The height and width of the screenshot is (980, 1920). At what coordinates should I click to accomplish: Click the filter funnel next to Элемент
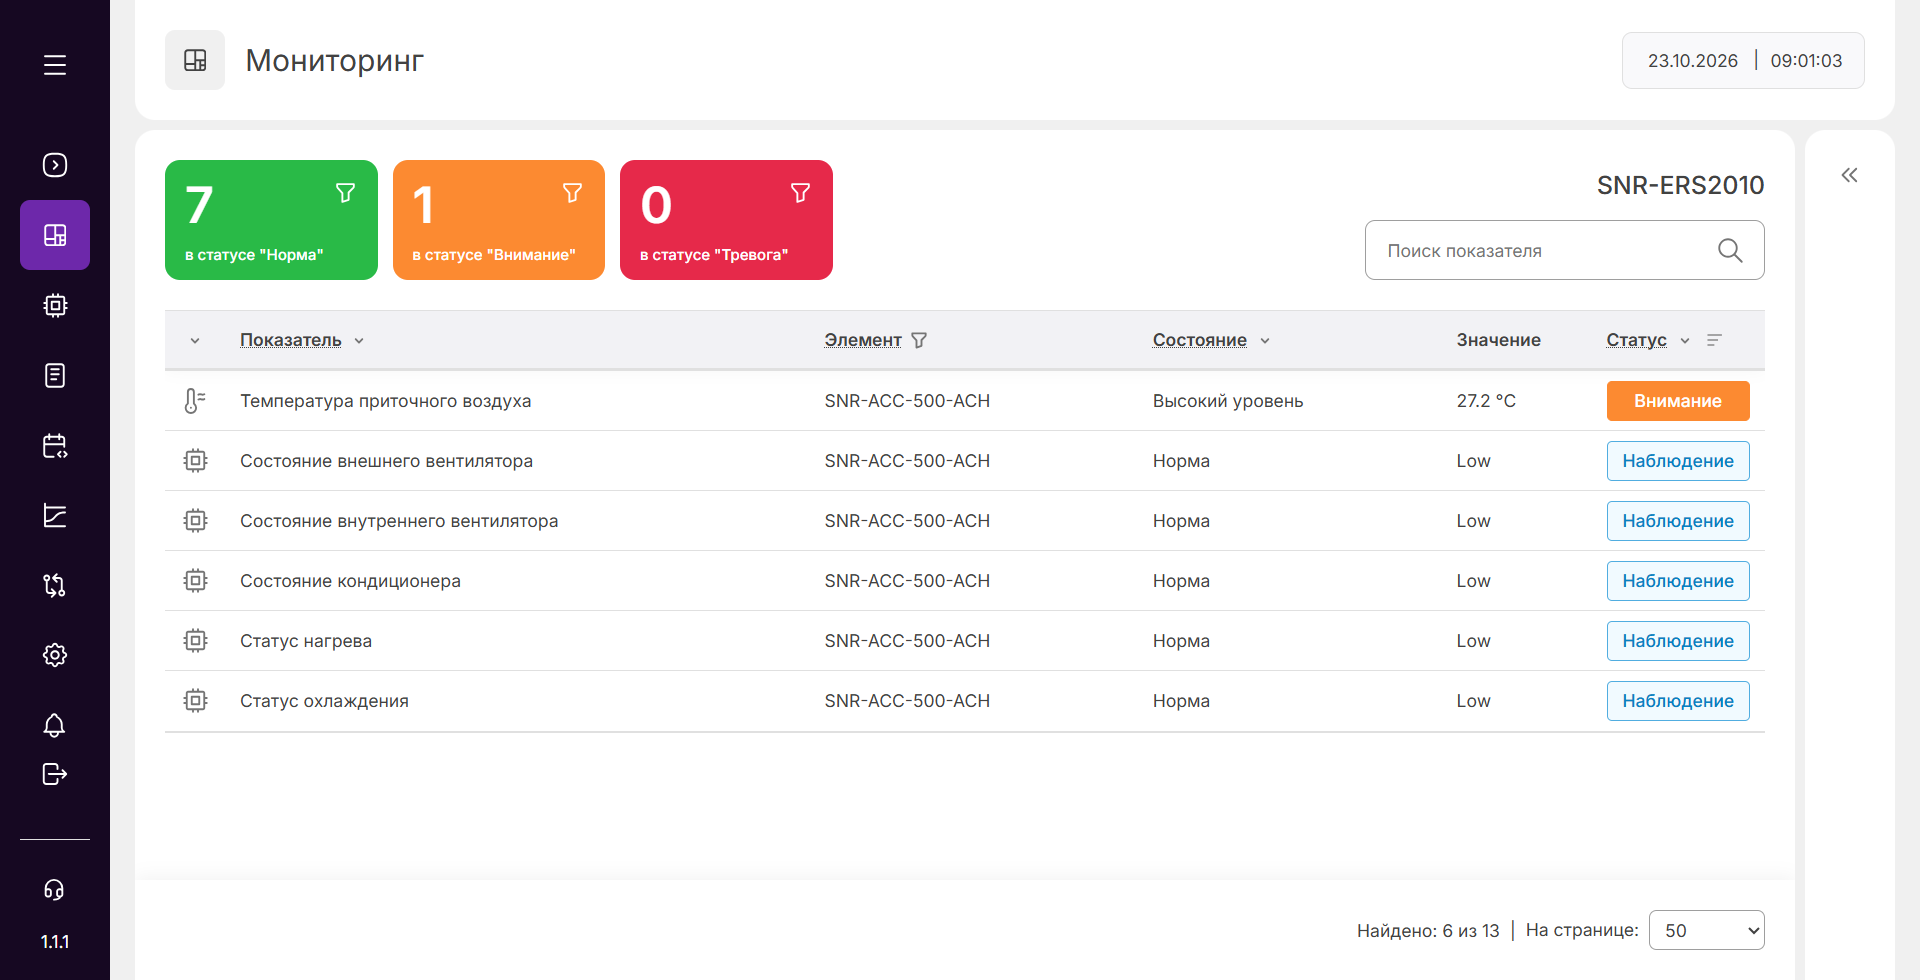click(919, 340)
